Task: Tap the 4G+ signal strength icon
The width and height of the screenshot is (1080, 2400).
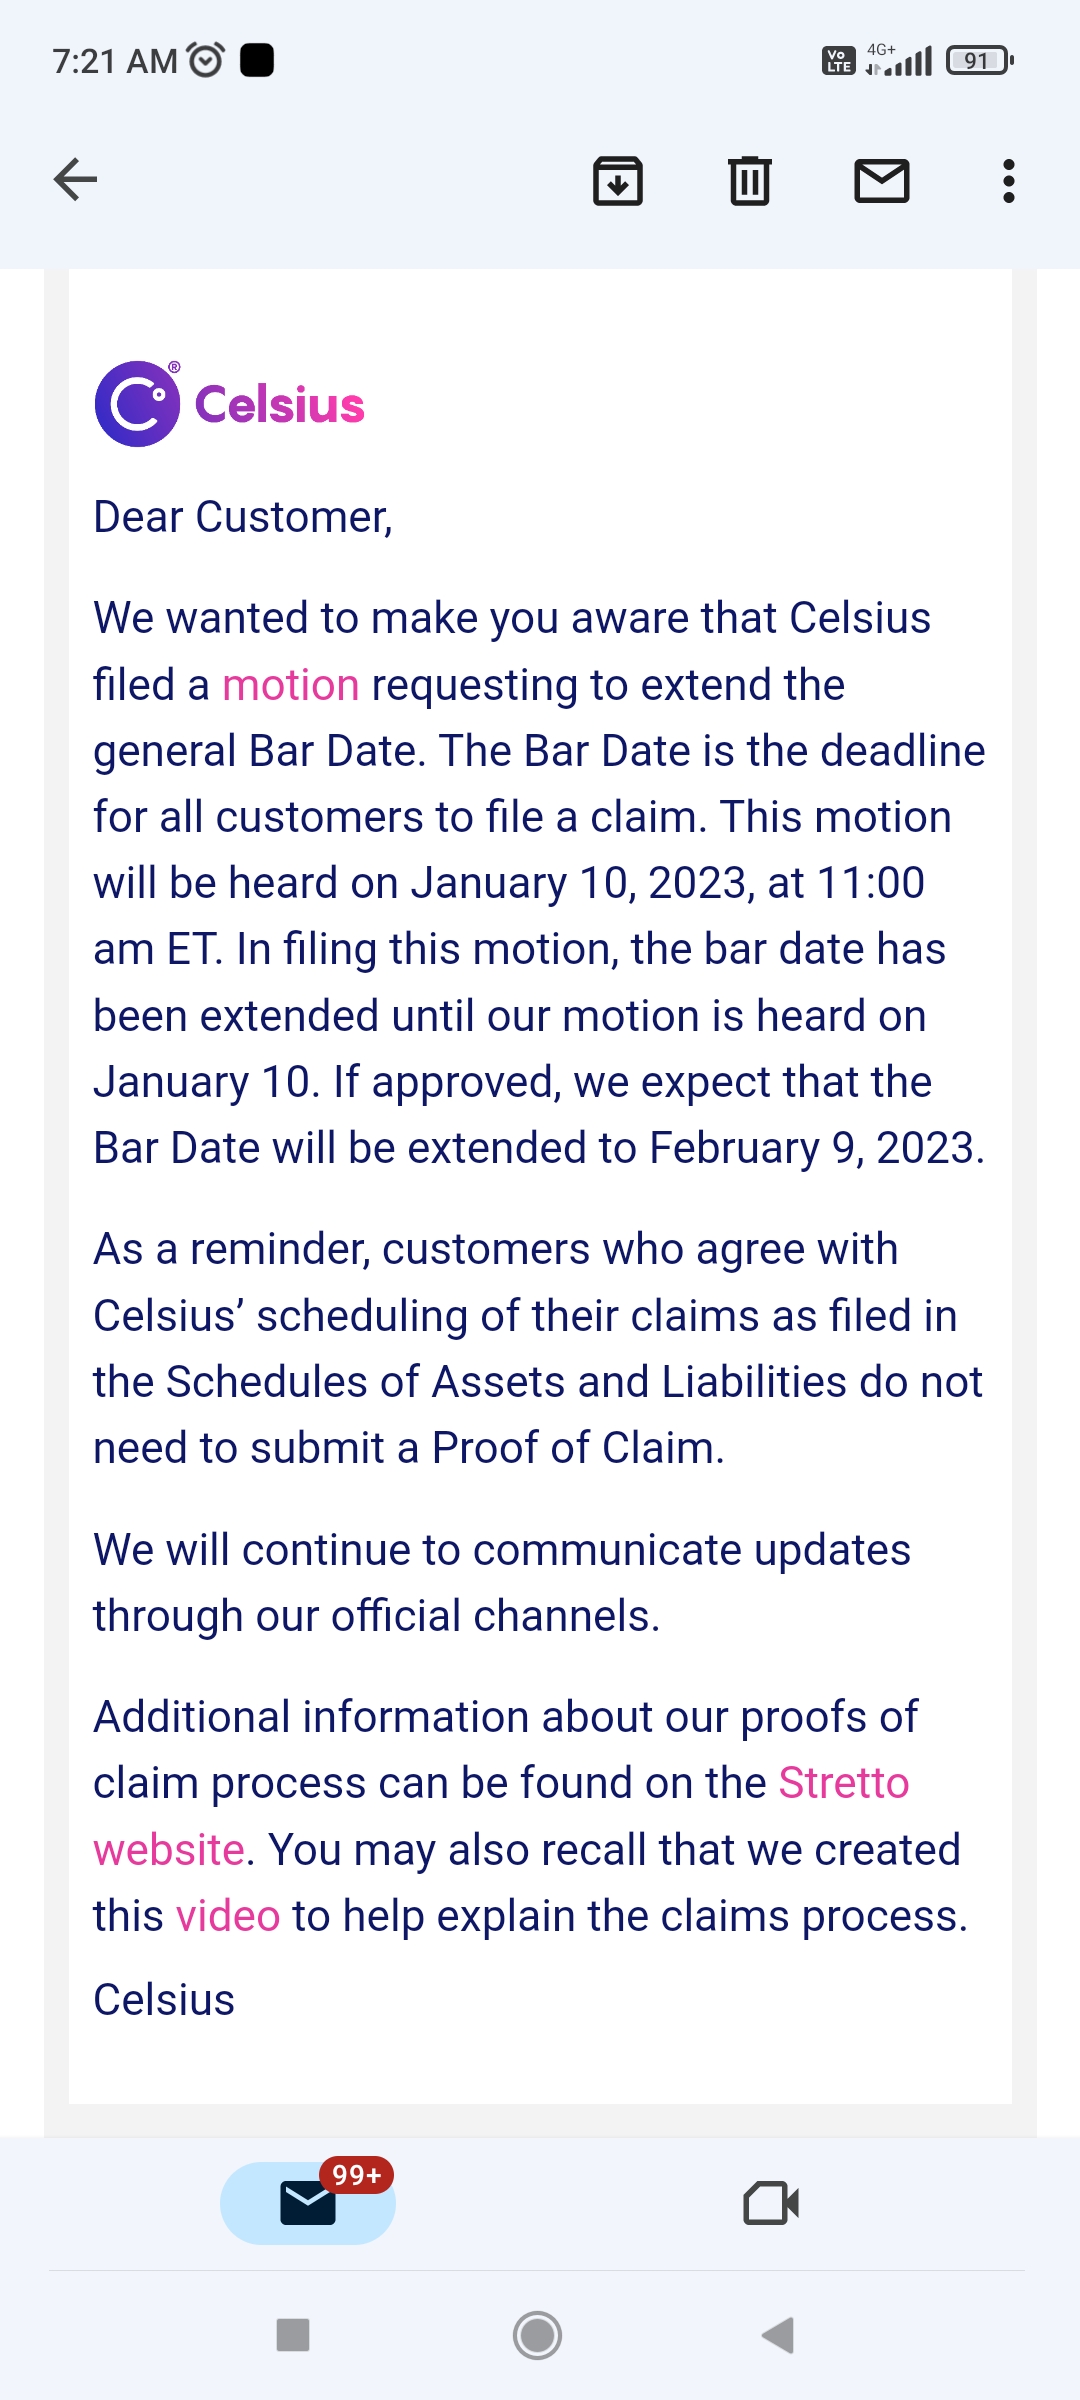Action: click(899, 60)
